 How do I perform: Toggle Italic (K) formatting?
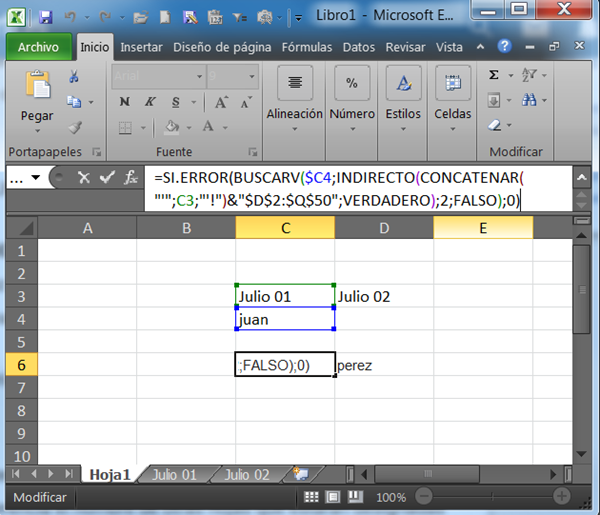coord(150,102)
